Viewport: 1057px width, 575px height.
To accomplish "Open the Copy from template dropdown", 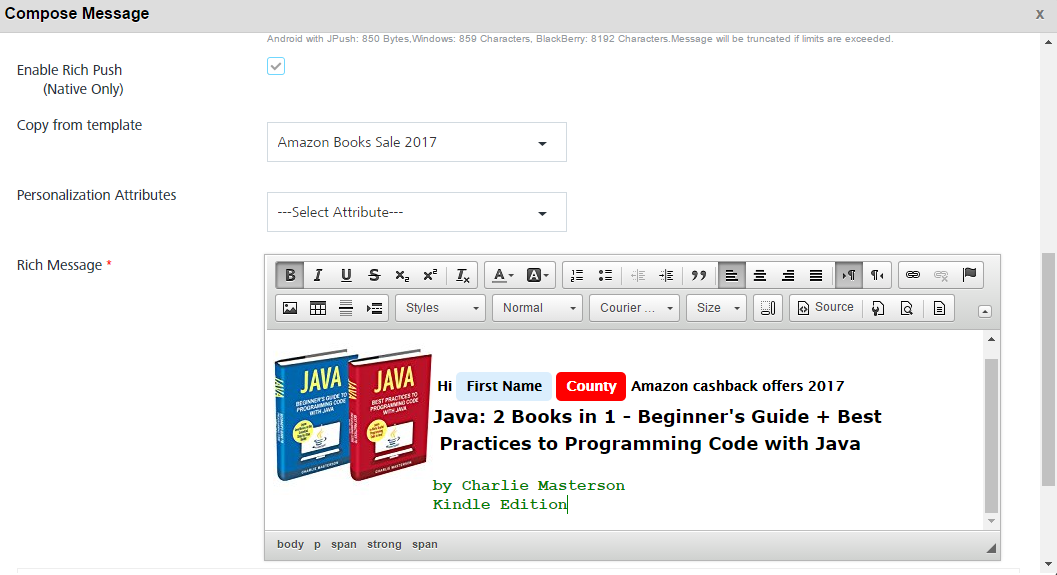I will click(417, 142).
